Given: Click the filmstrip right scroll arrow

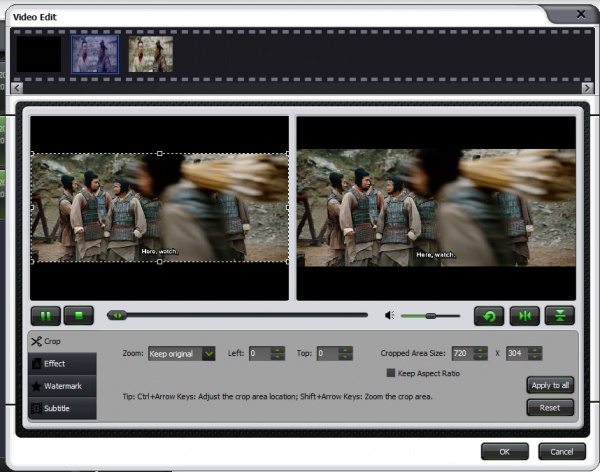Looking at the screenshot, I should coord(587,88).
